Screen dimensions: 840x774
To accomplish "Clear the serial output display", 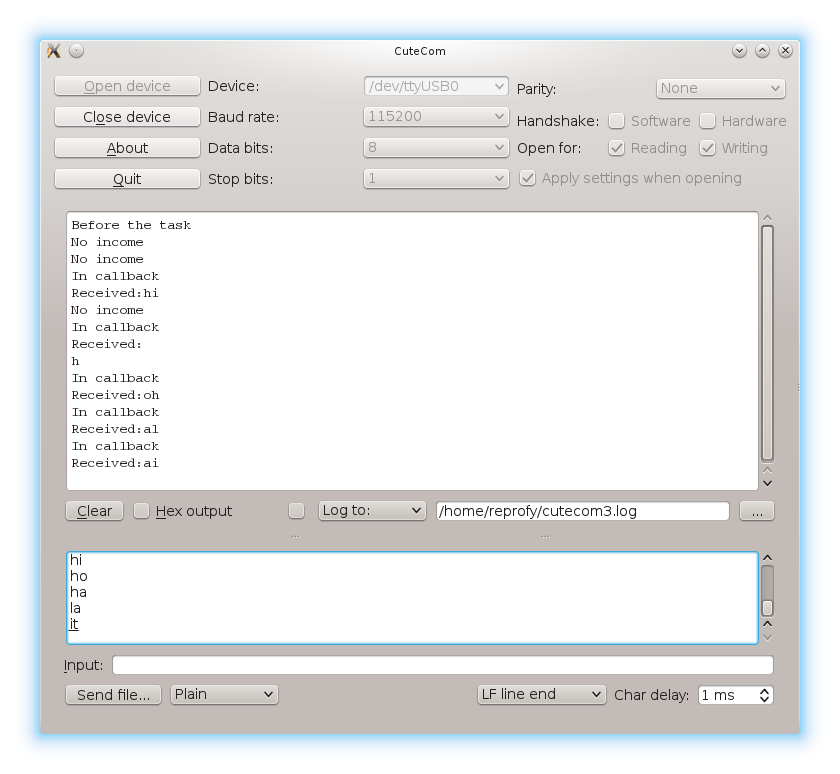I will pyautogui.click(x=93, y=511).
